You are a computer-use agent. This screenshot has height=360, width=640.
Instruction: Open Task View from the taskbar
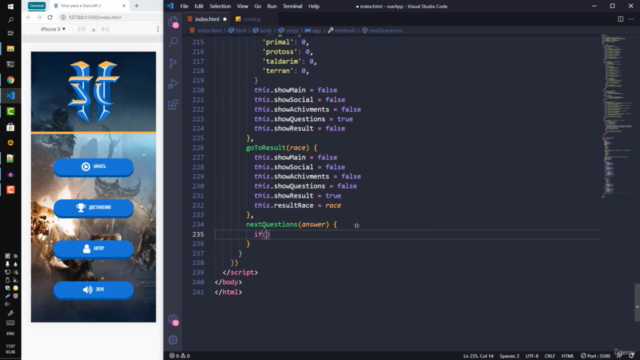[11, 33]
